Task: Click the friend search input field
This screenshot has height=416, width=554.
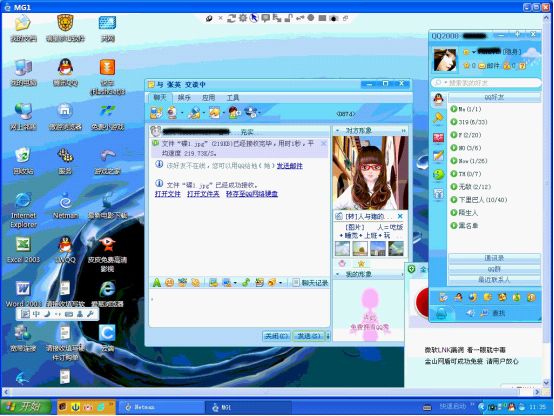Action: [486, 83]
